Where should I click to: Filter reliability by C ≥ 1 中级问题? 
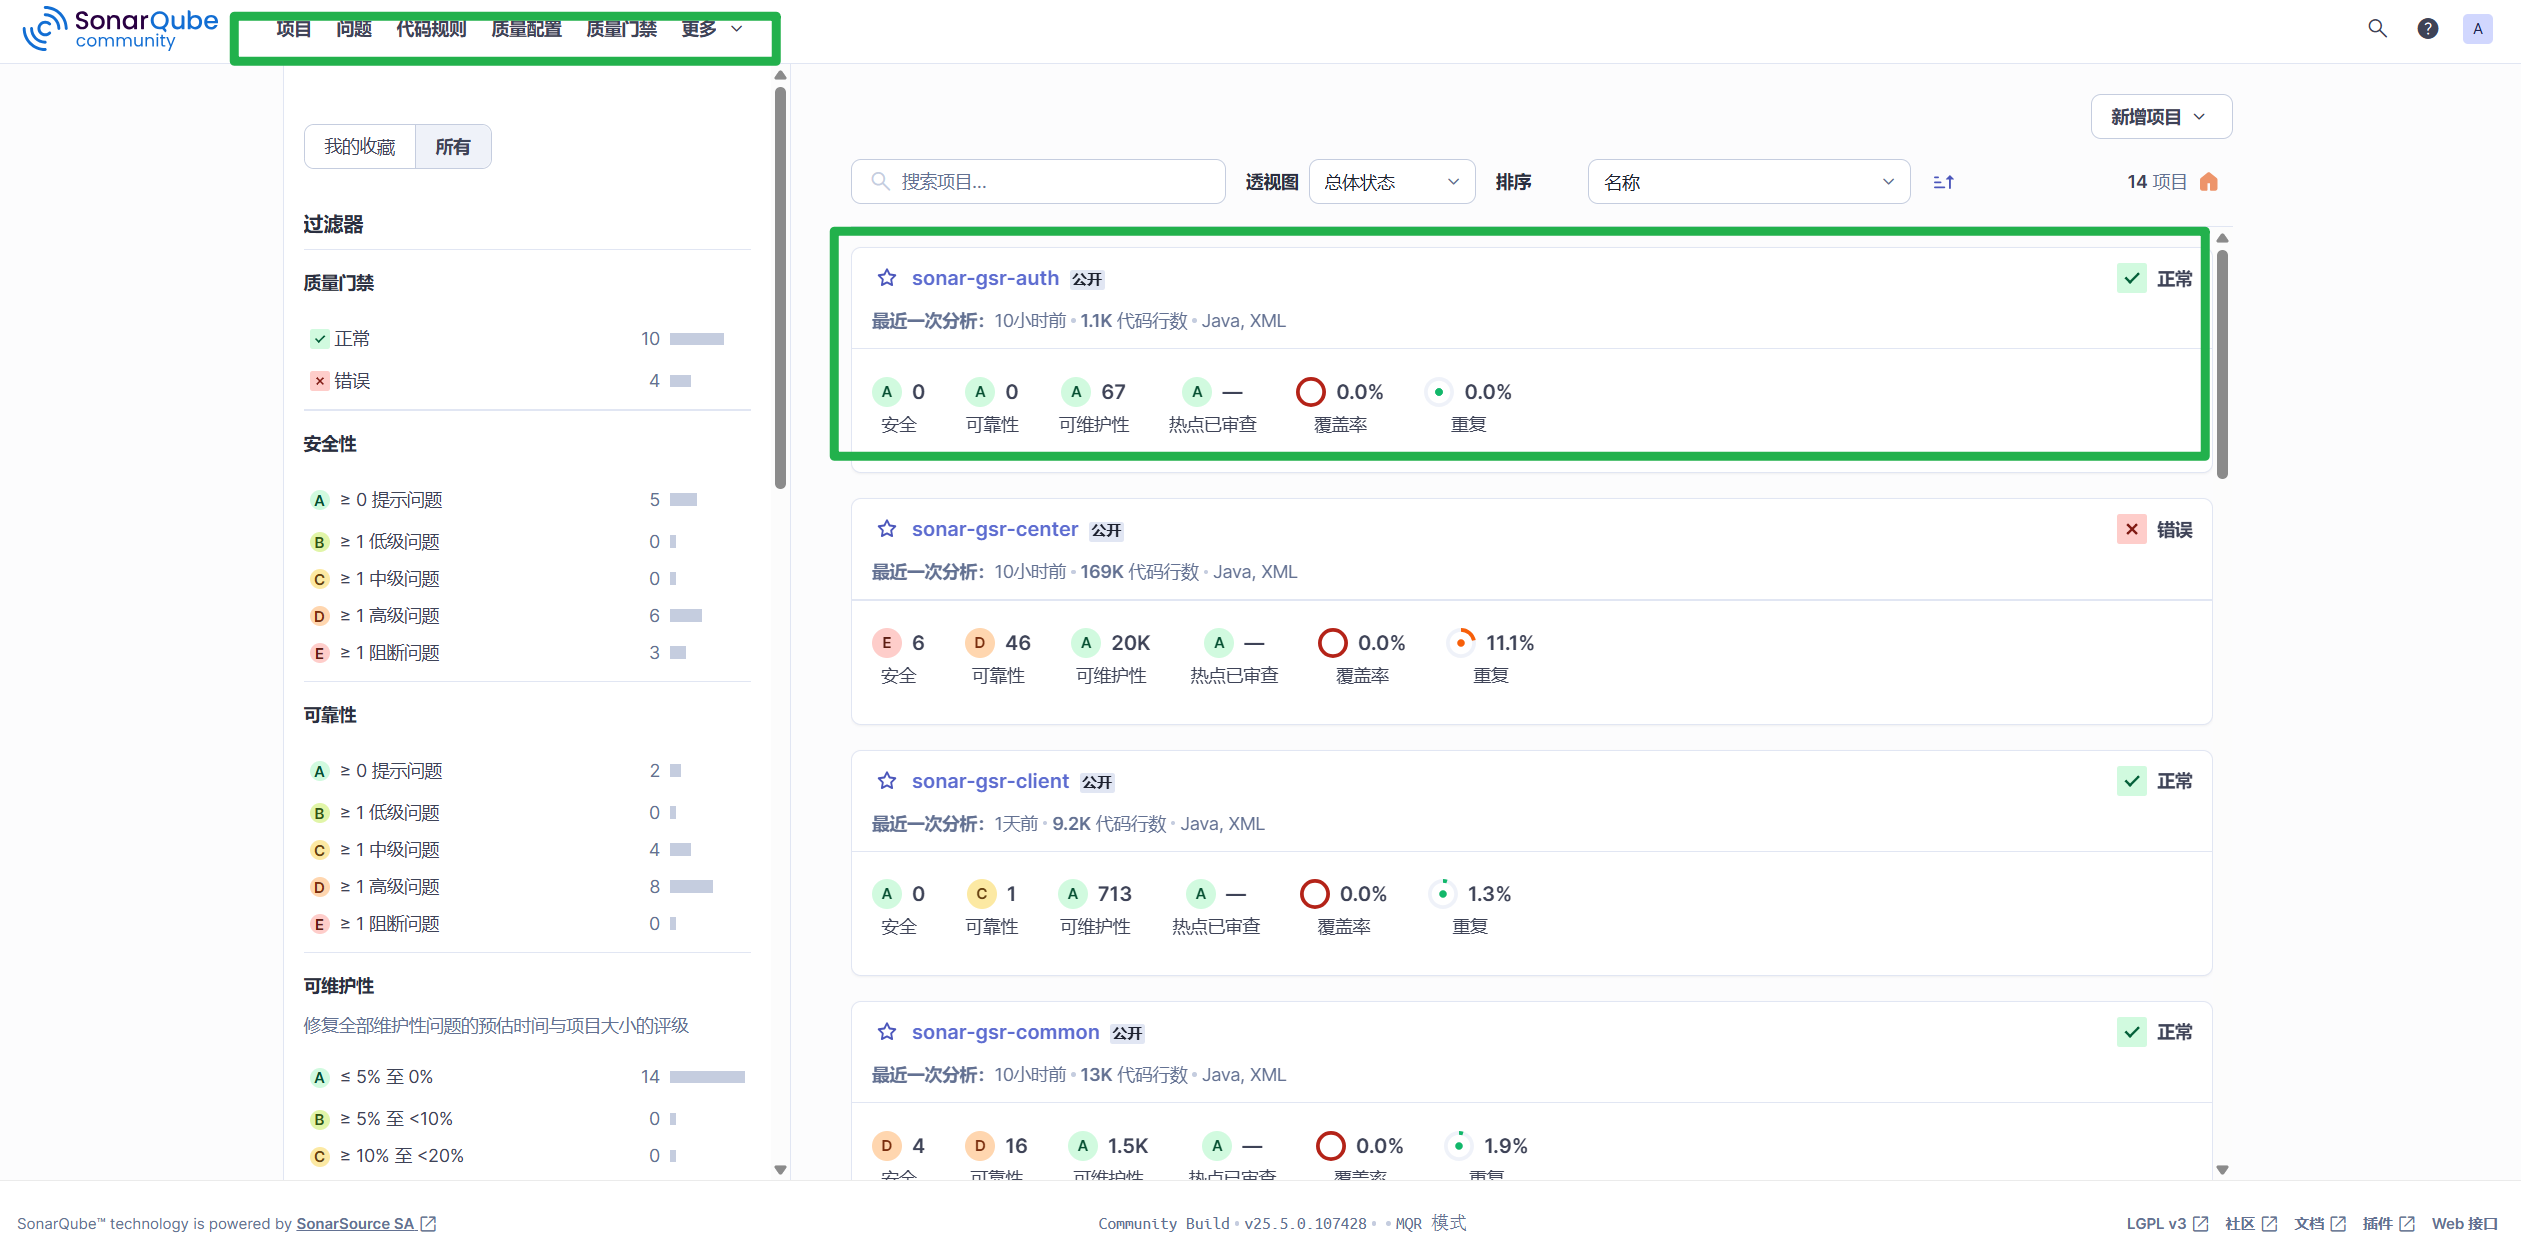(x=527, y=850)
